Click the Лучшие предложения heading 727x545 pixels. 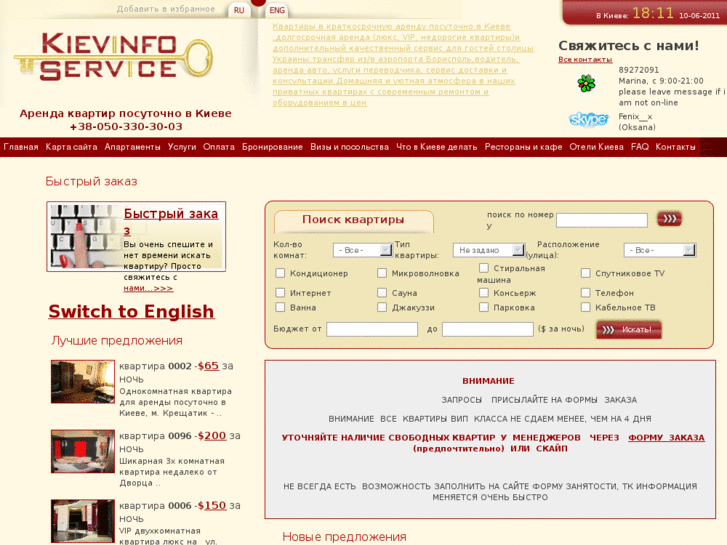117,340
